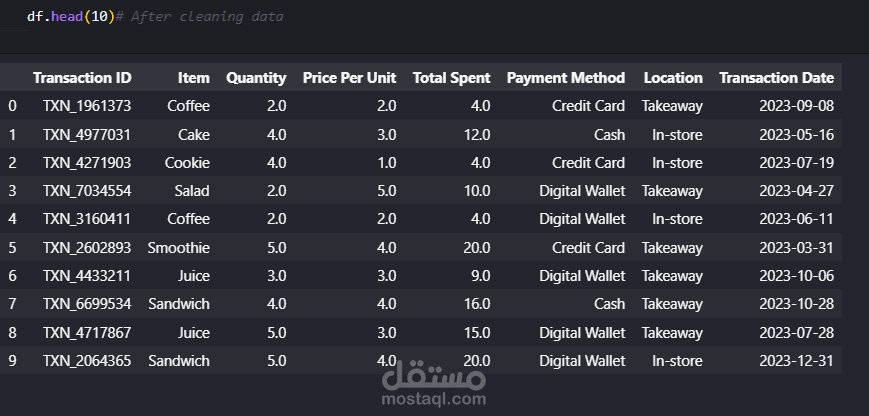Select the 2023-09-08 date cell

click(x=796, y=106)
